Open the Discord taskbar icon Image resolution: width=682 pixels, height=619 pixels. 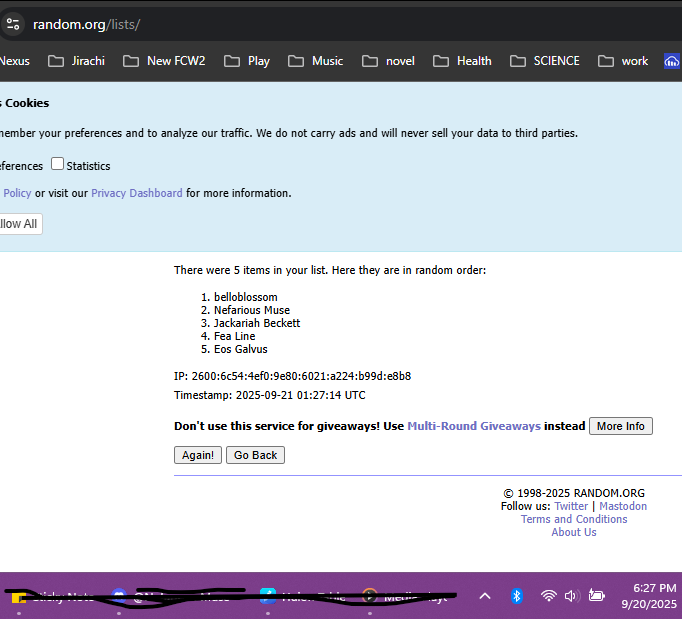click(119, 596)
